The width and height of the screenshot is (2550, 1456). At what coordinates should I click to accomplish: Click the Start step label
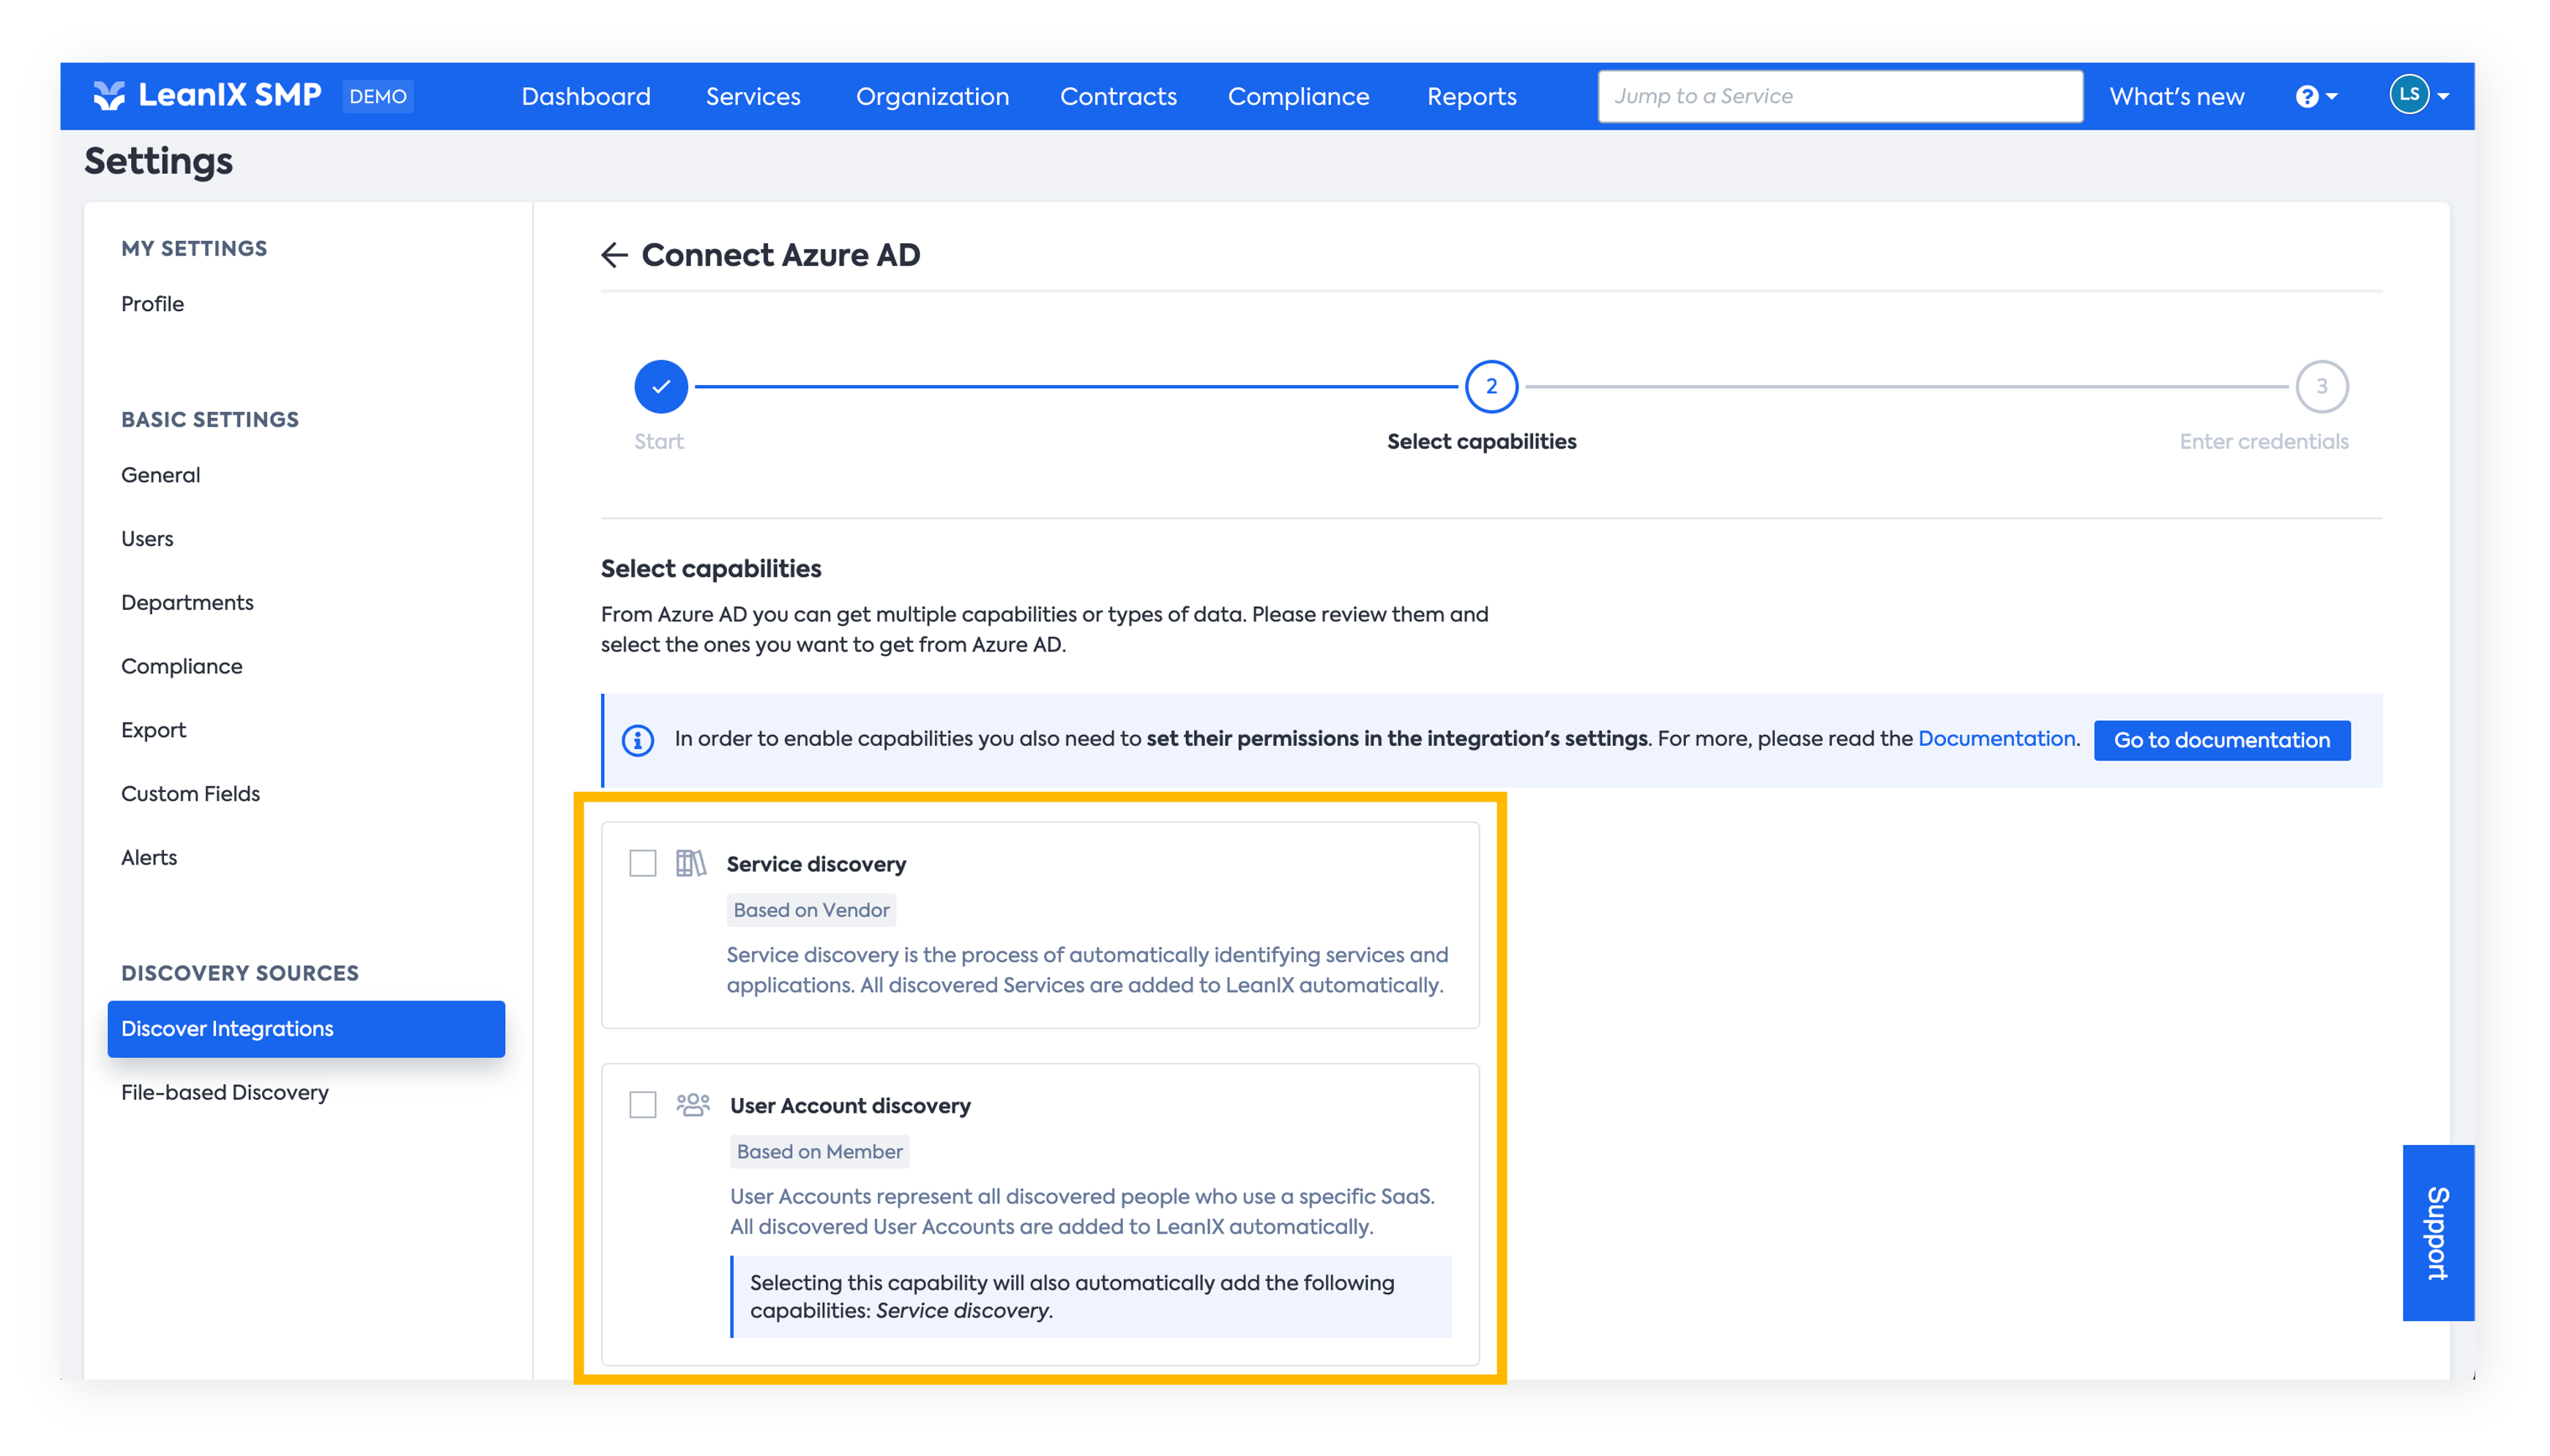click(x=659, y=441)
